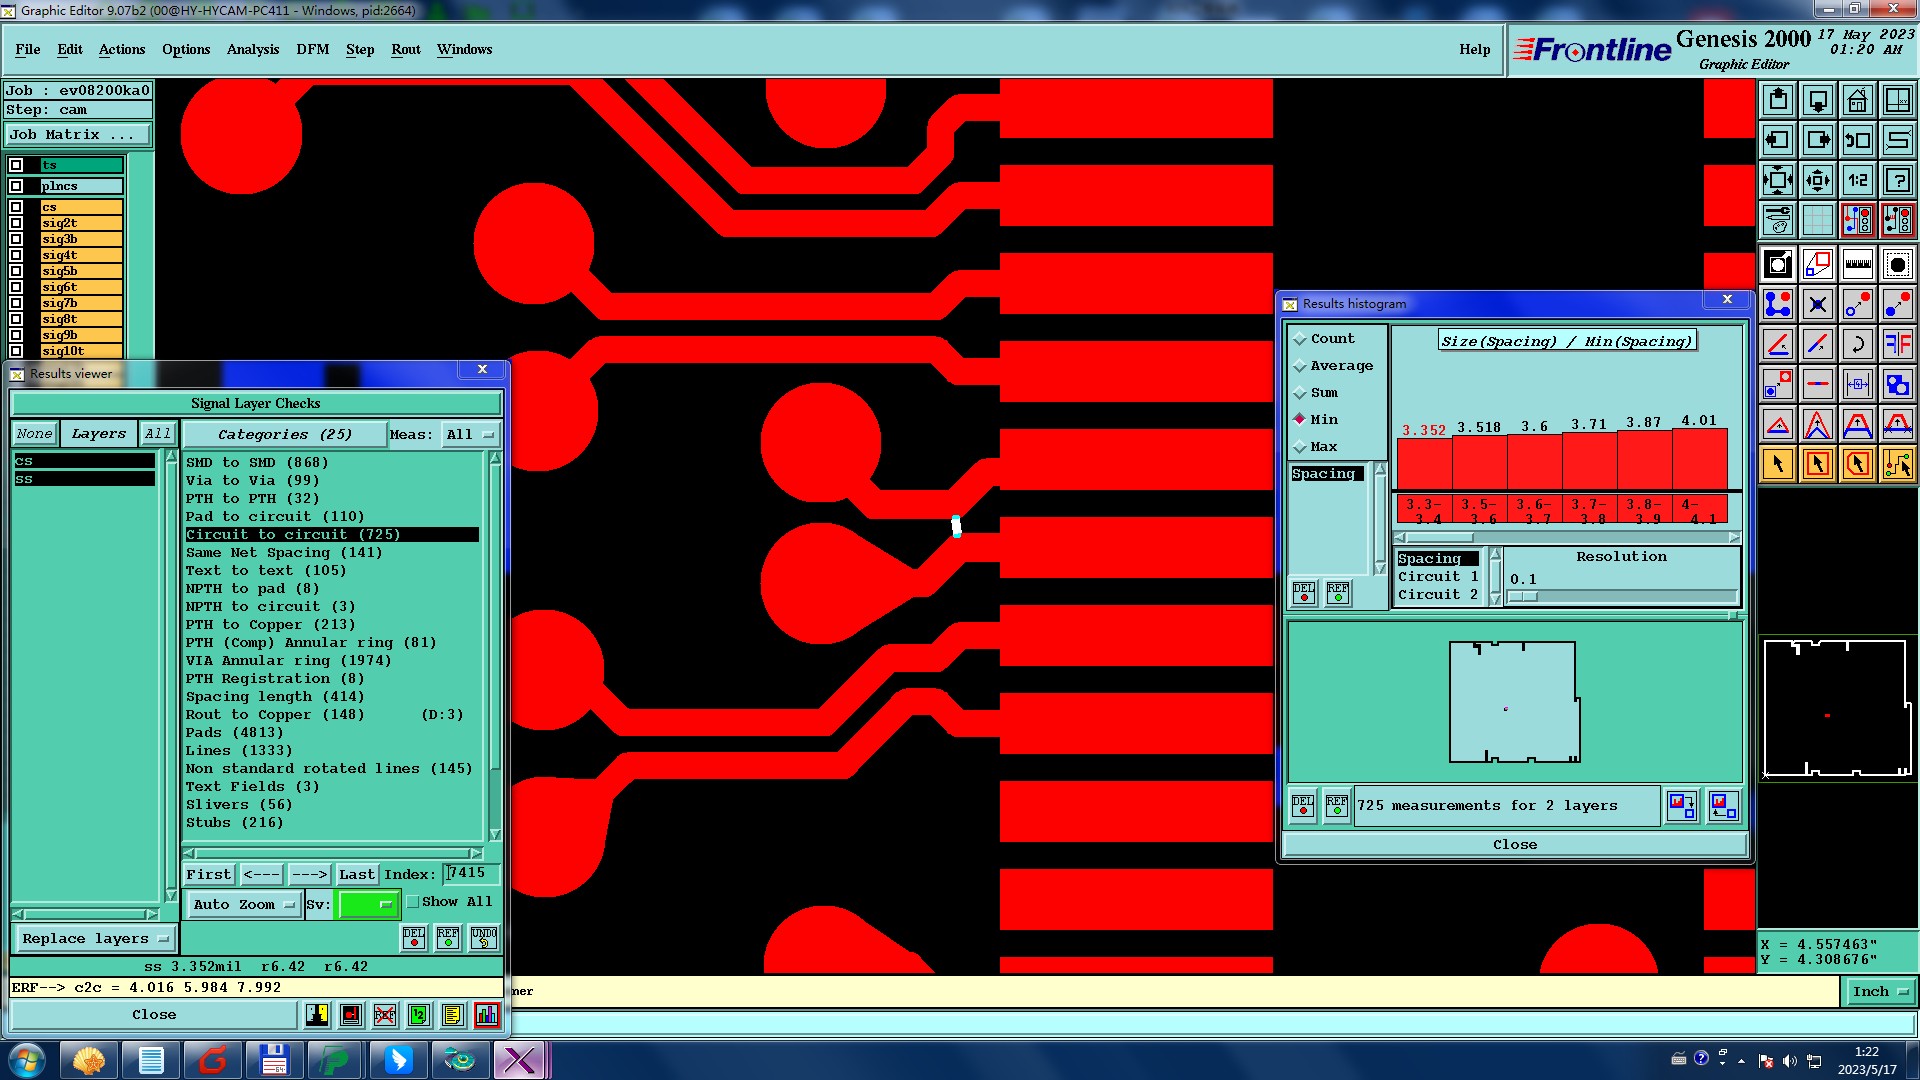Click the grid display icon
This screenshot has width=1920, height=1080.
(1817, 221)
